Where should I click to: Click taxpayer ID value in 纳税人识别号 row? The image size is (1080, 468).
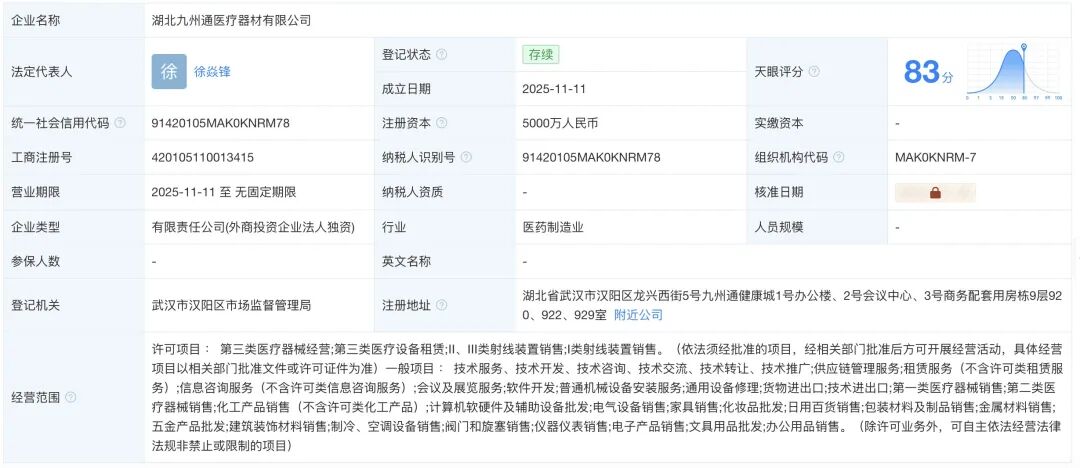click(x=592, y=157)
